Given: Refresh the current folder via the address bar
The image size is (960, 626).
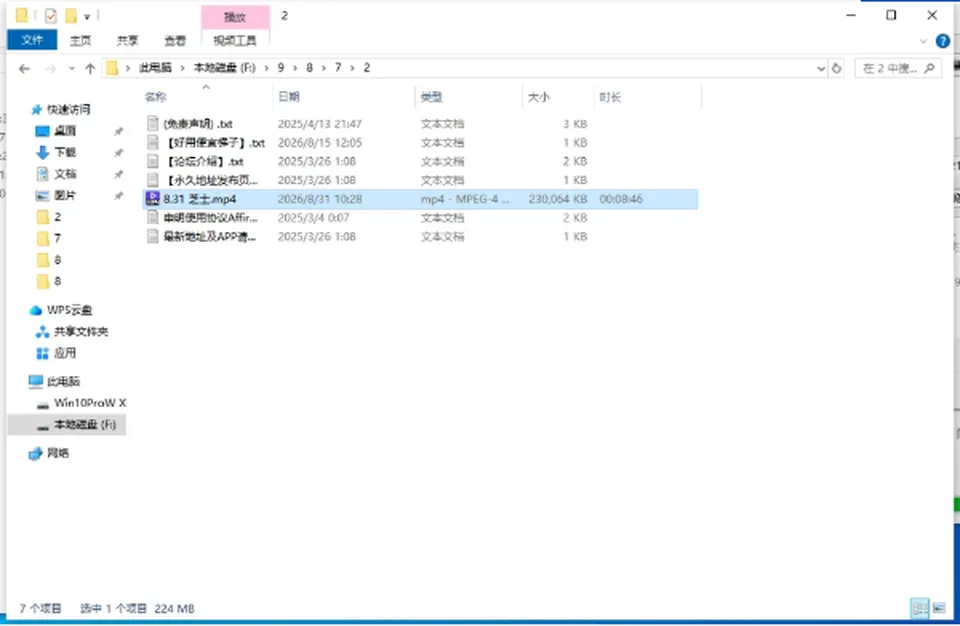Looking at the screenshot, I should click(x=836, y=69).
